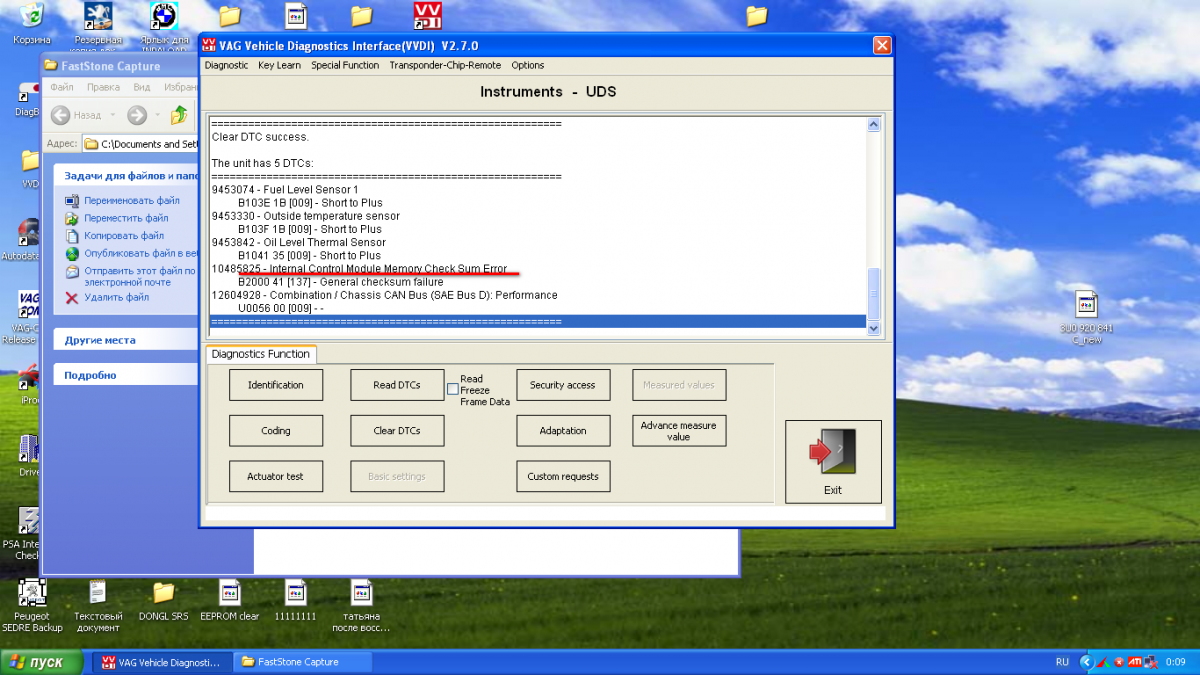1200x675 pixels.
Task: Open the Options menu
Action: (x=528, y=65)
